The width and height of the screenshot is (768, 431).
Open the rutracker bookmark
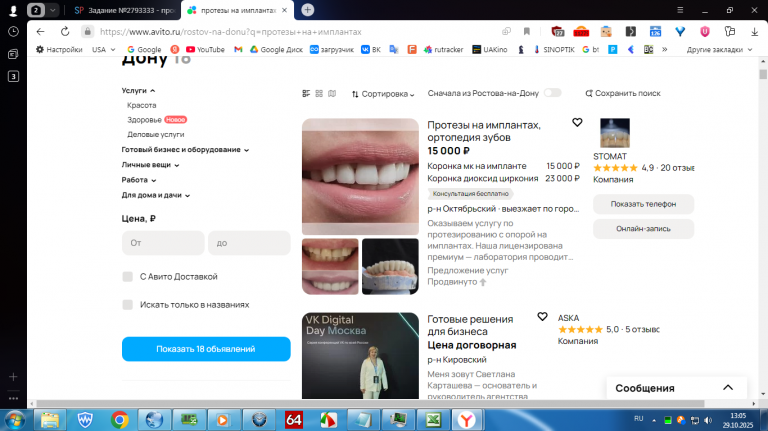(443, 49)
